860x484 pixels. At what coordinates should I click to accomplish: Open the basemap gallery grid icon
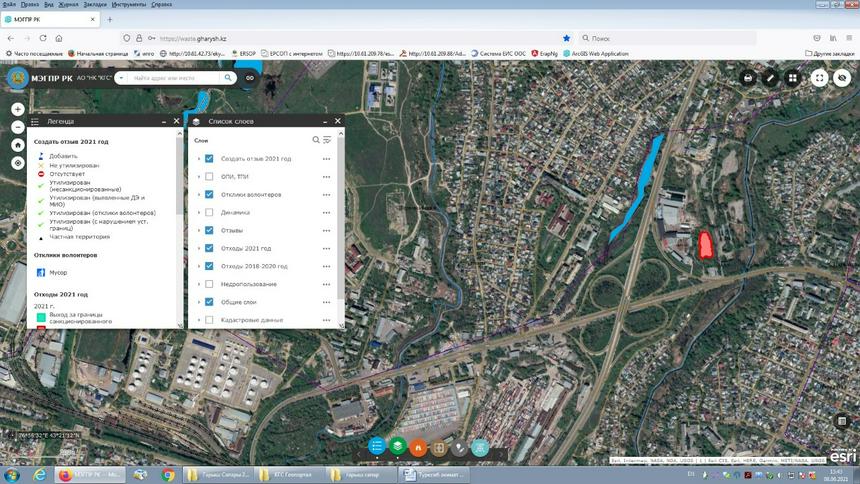pos(792,77)
